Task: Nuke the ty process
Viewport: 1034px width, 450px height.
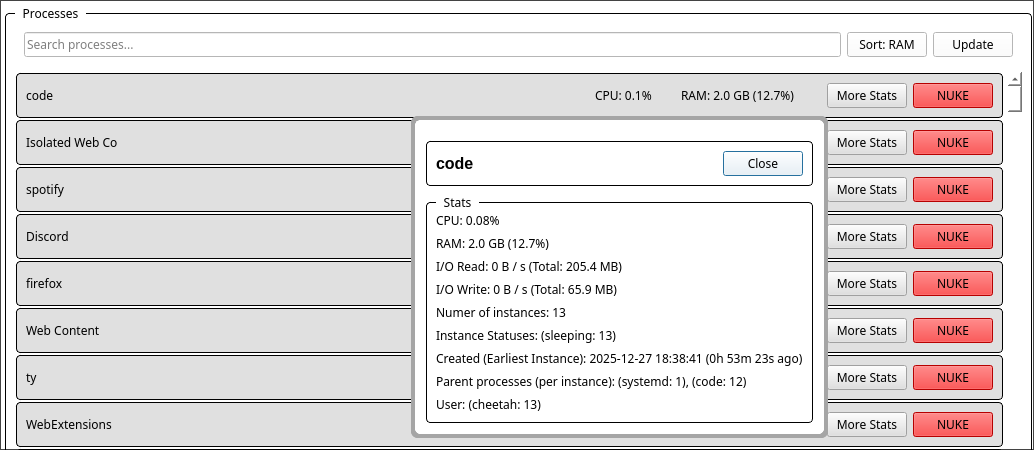Action: [x=952, y=378]
